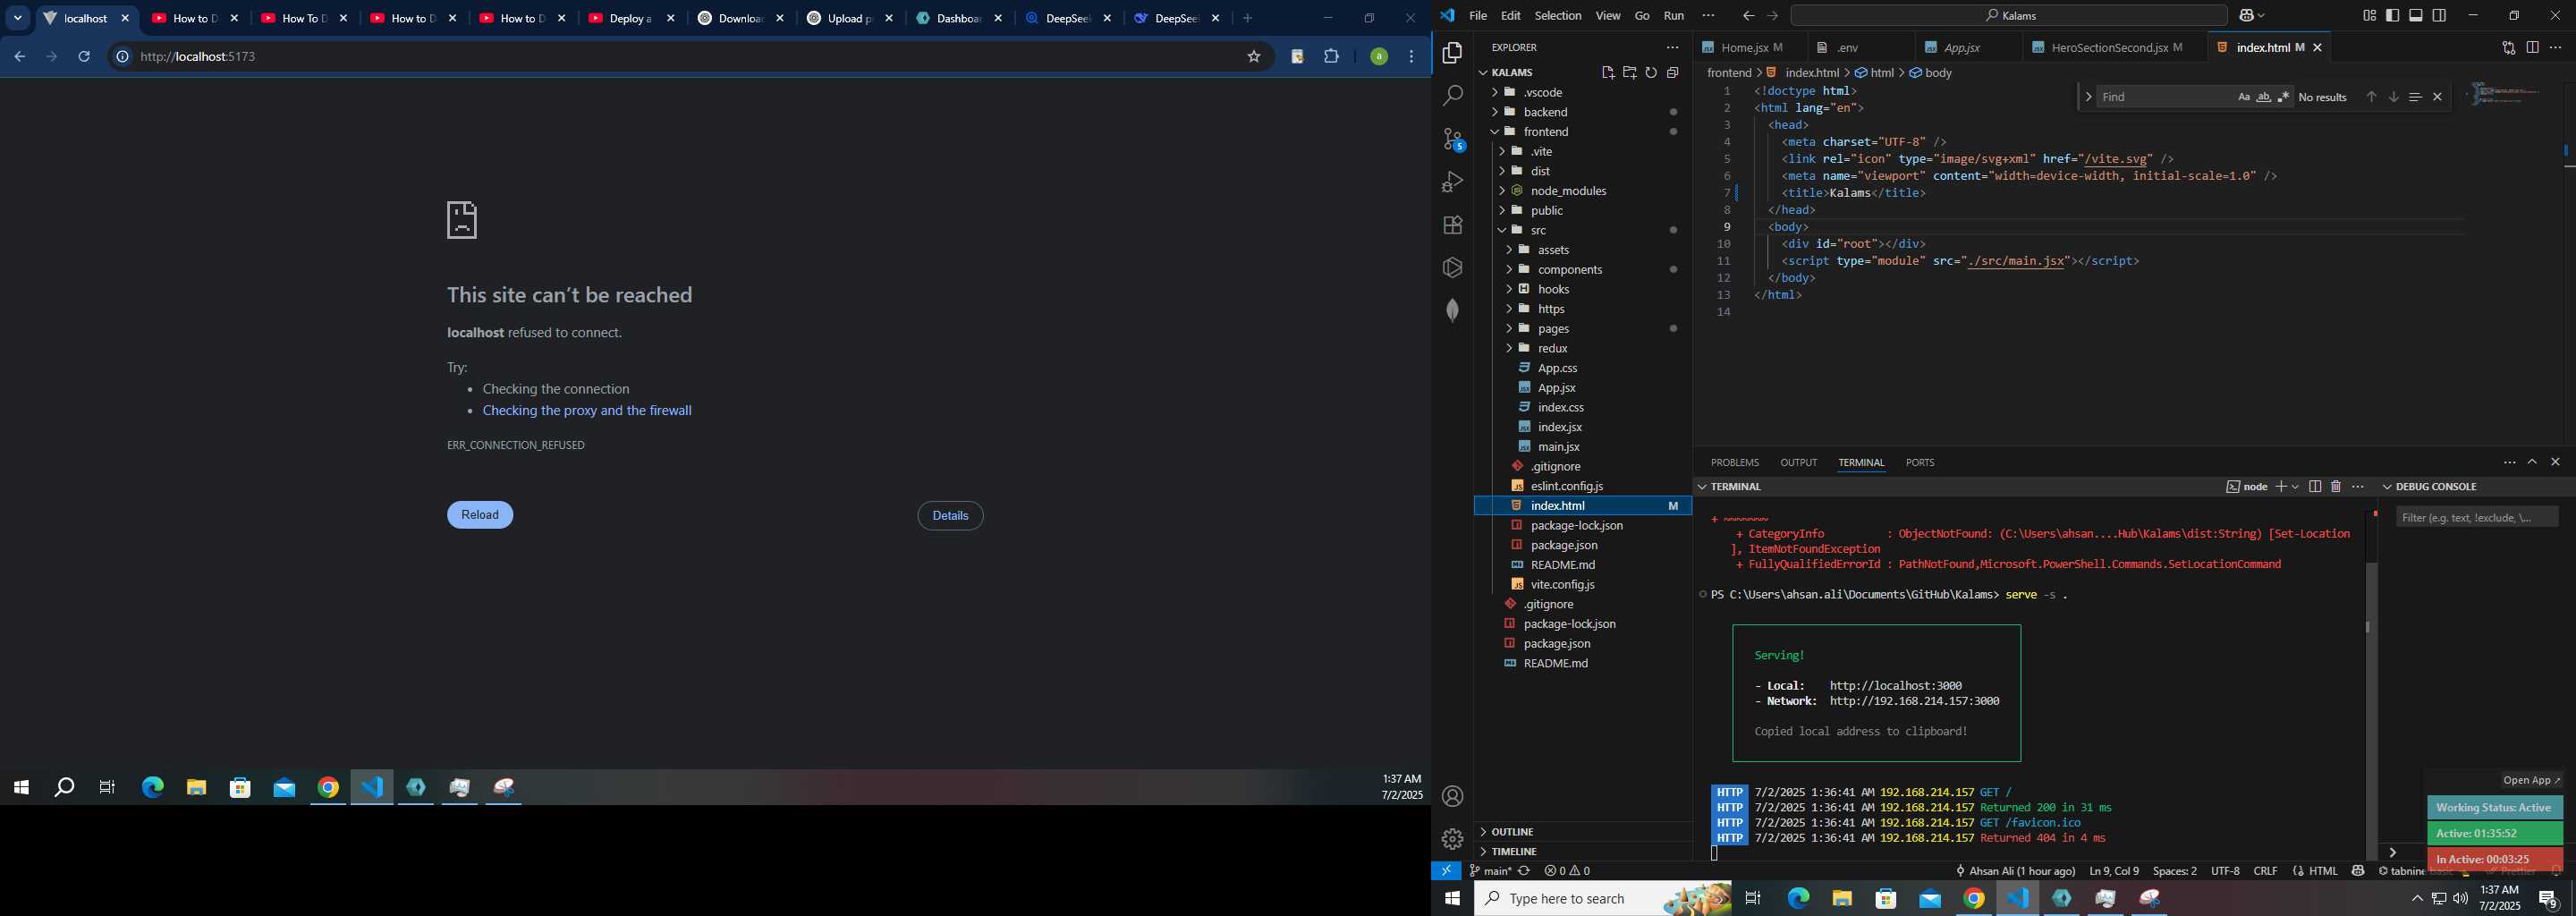Expand the node_modules folder
Viewport: 2576px width, 916px height.
point(1582,191)
